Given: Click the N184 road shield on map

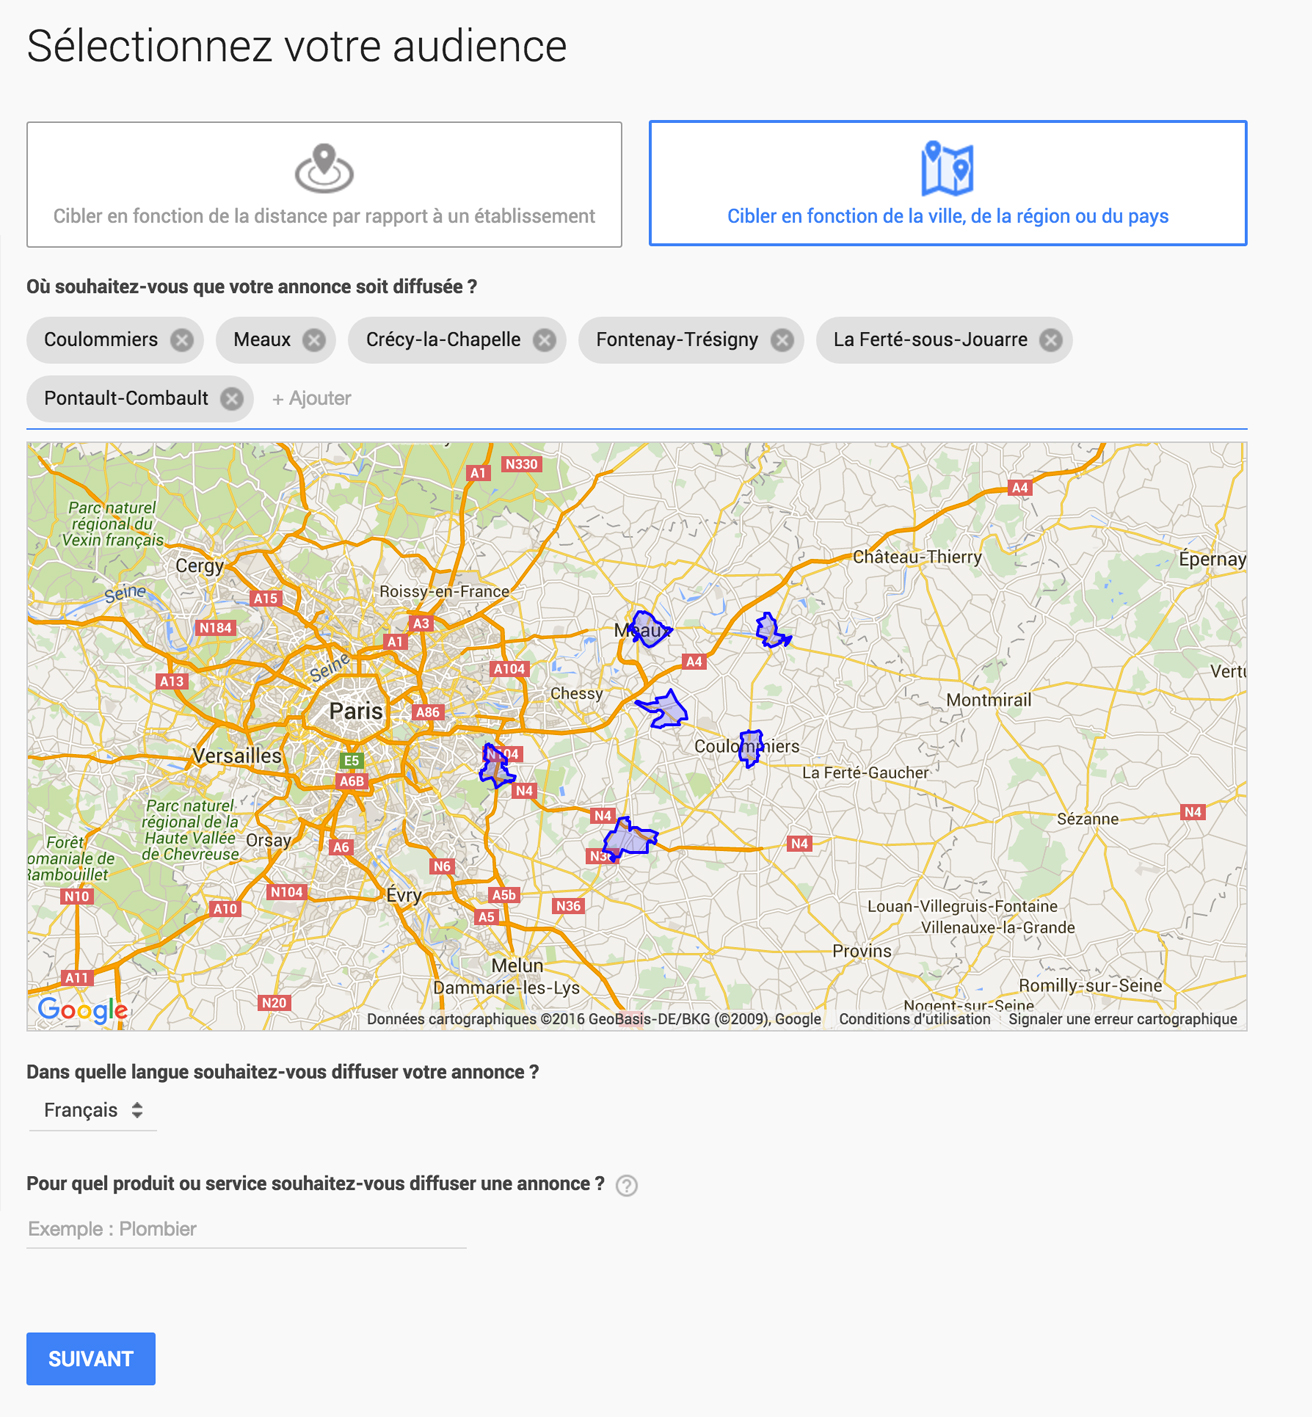Looking at the screenshot, I should (x=215, y=628).
